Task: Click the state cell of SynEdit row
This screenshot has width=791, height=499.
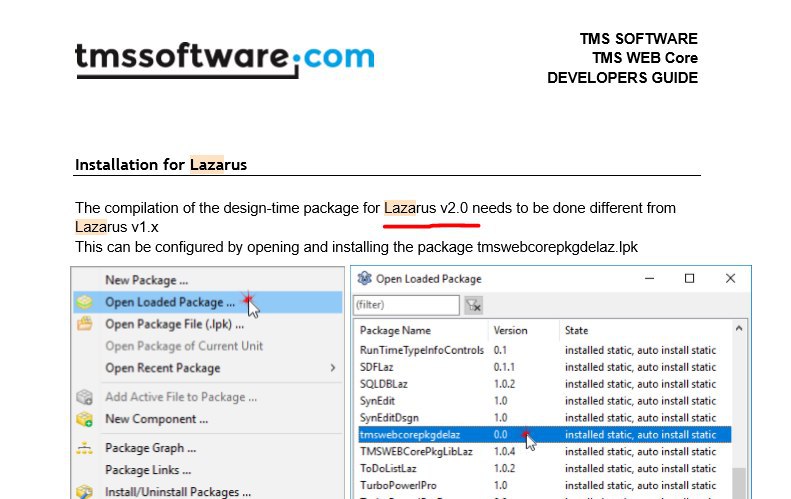Action: (640, 401)
